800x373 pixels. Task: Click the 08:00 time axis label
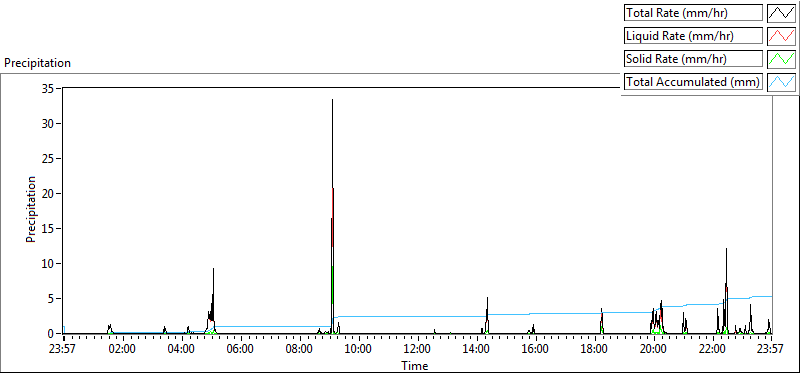pyautogui.click(x=299, y=350)
